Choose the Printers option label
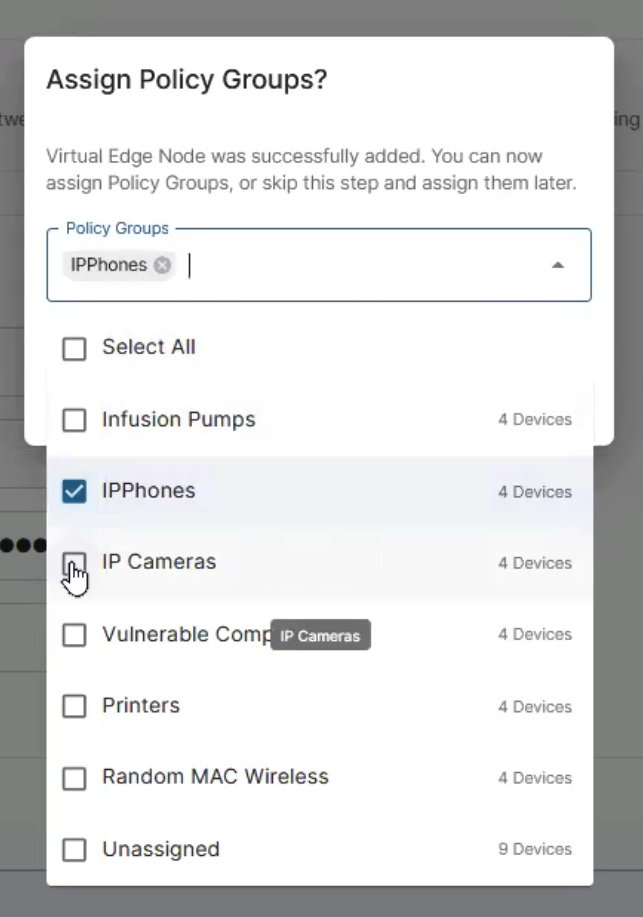 [141, 706]
